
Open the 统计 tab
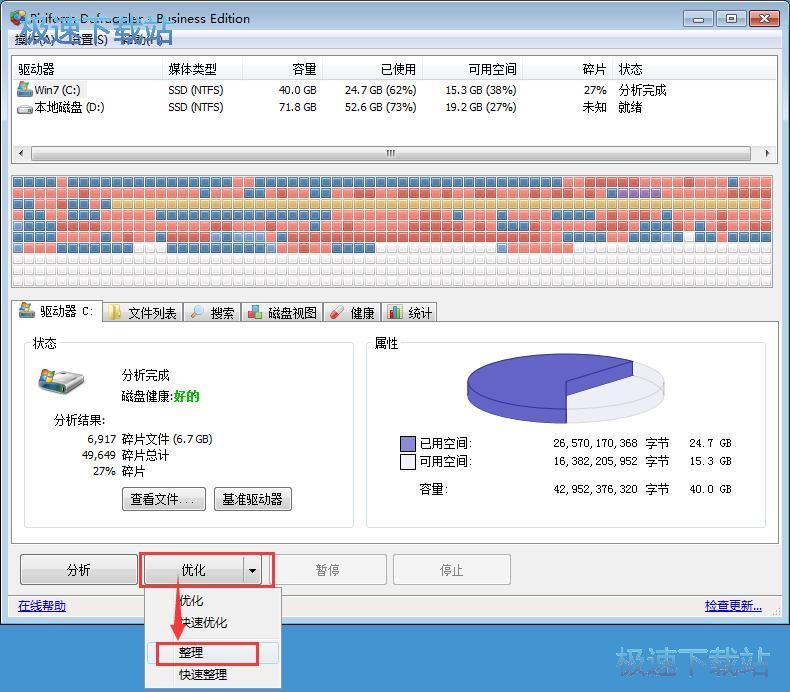pyautogui.click(x=410, y=312)
